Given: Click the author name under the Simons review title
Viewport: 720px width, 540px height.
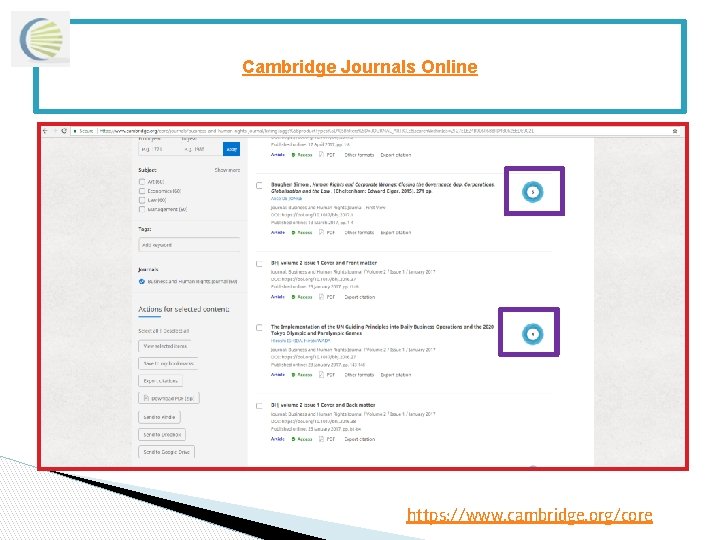Looking at the screenshot, I should pyautogui.click(x=287, y=199).
